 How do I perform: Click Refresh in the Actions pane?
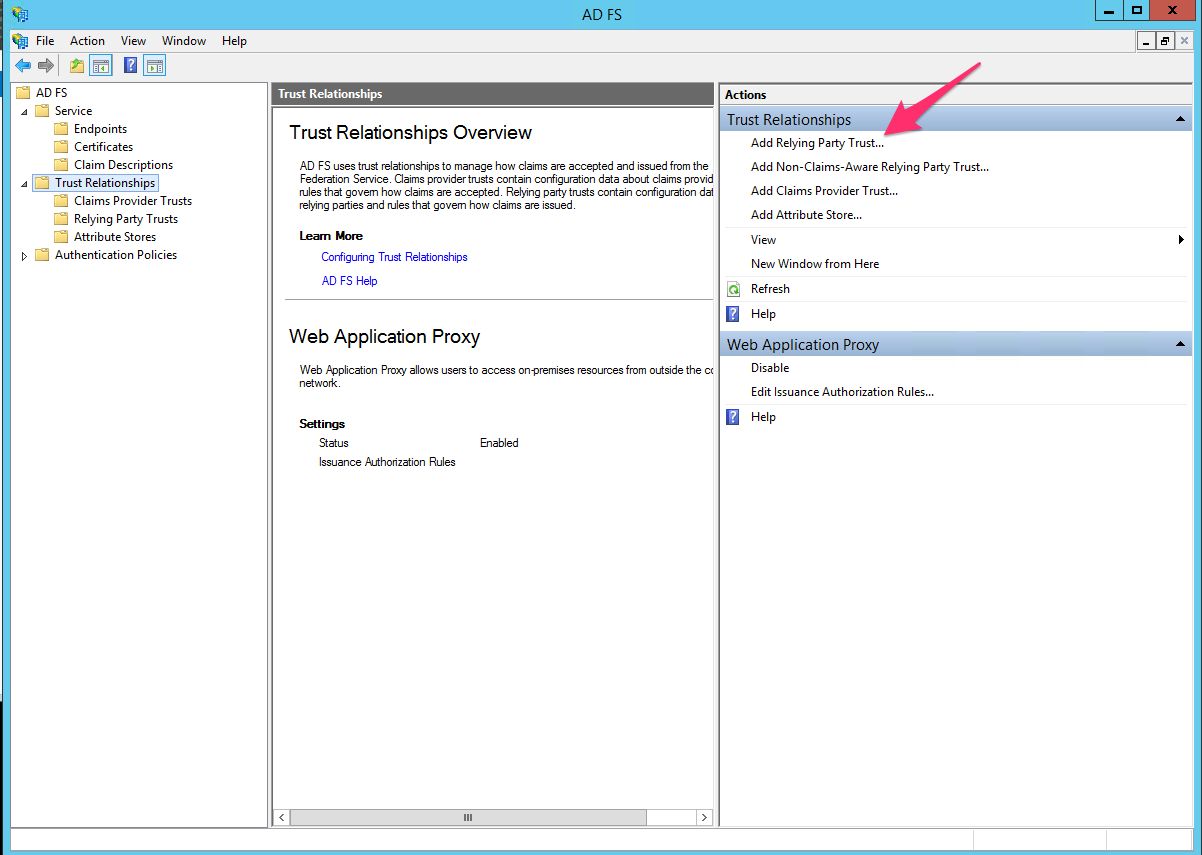(x=770, y=289)
